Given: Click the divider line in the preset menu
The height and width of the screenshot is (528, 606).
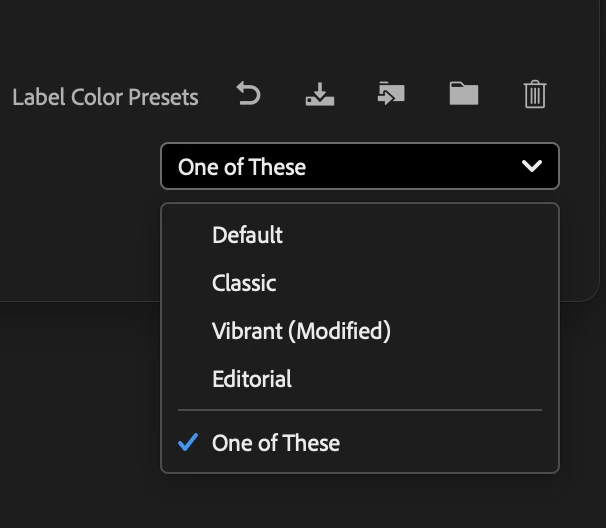Looking at the screenshot, I should point(360,410).
